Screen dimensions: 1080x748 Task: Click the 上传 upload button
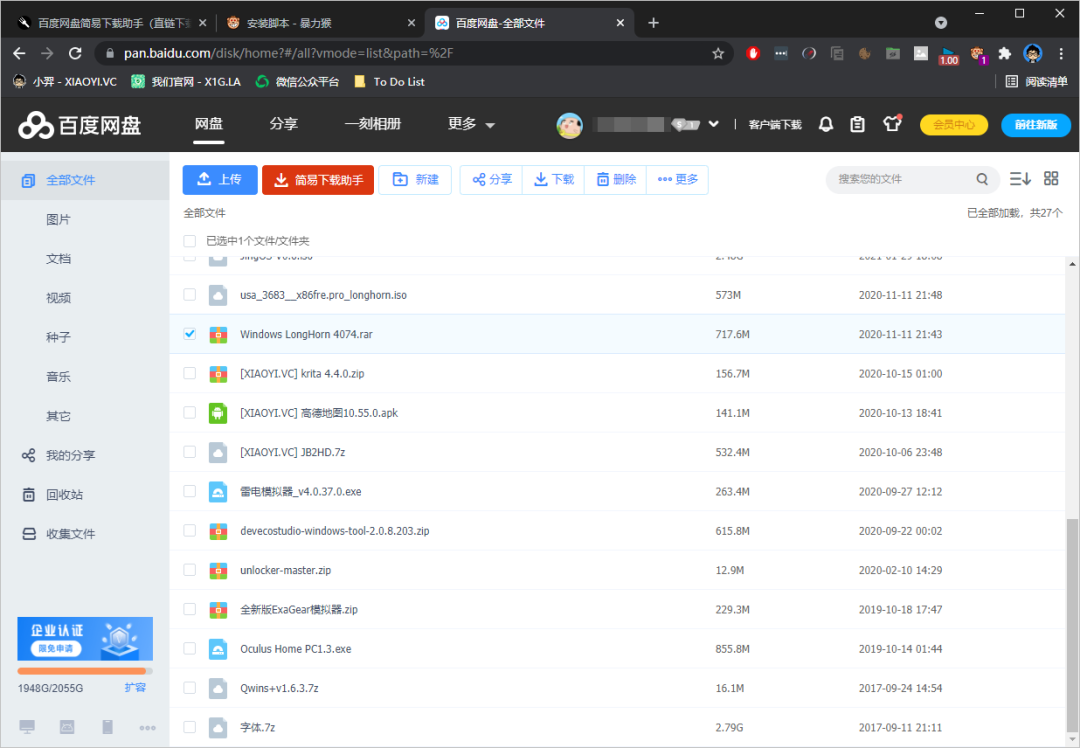tap(220, 180)
